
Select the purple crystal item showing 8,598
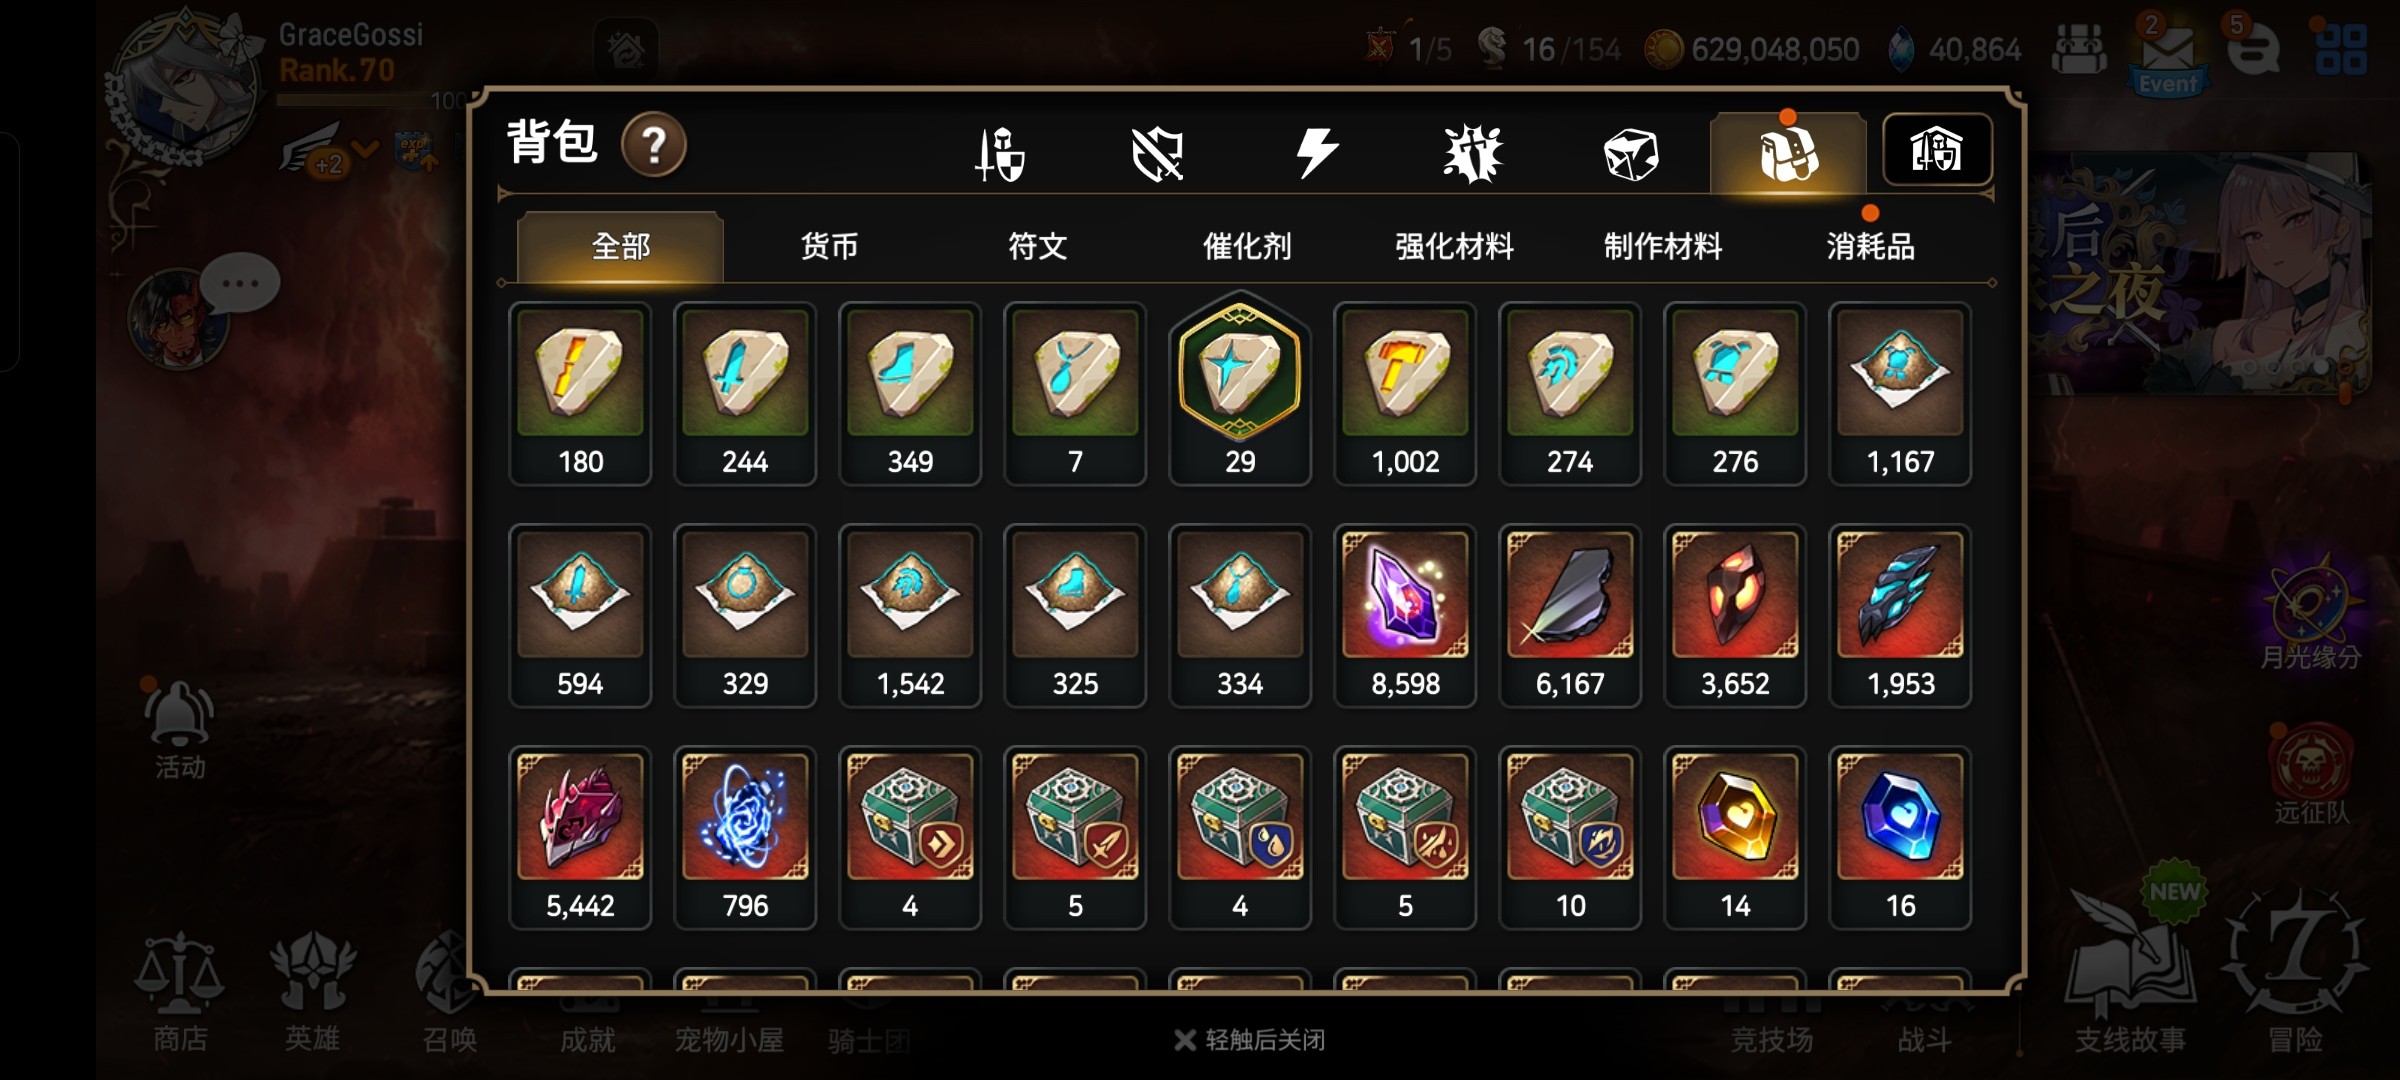[1405, 616]
